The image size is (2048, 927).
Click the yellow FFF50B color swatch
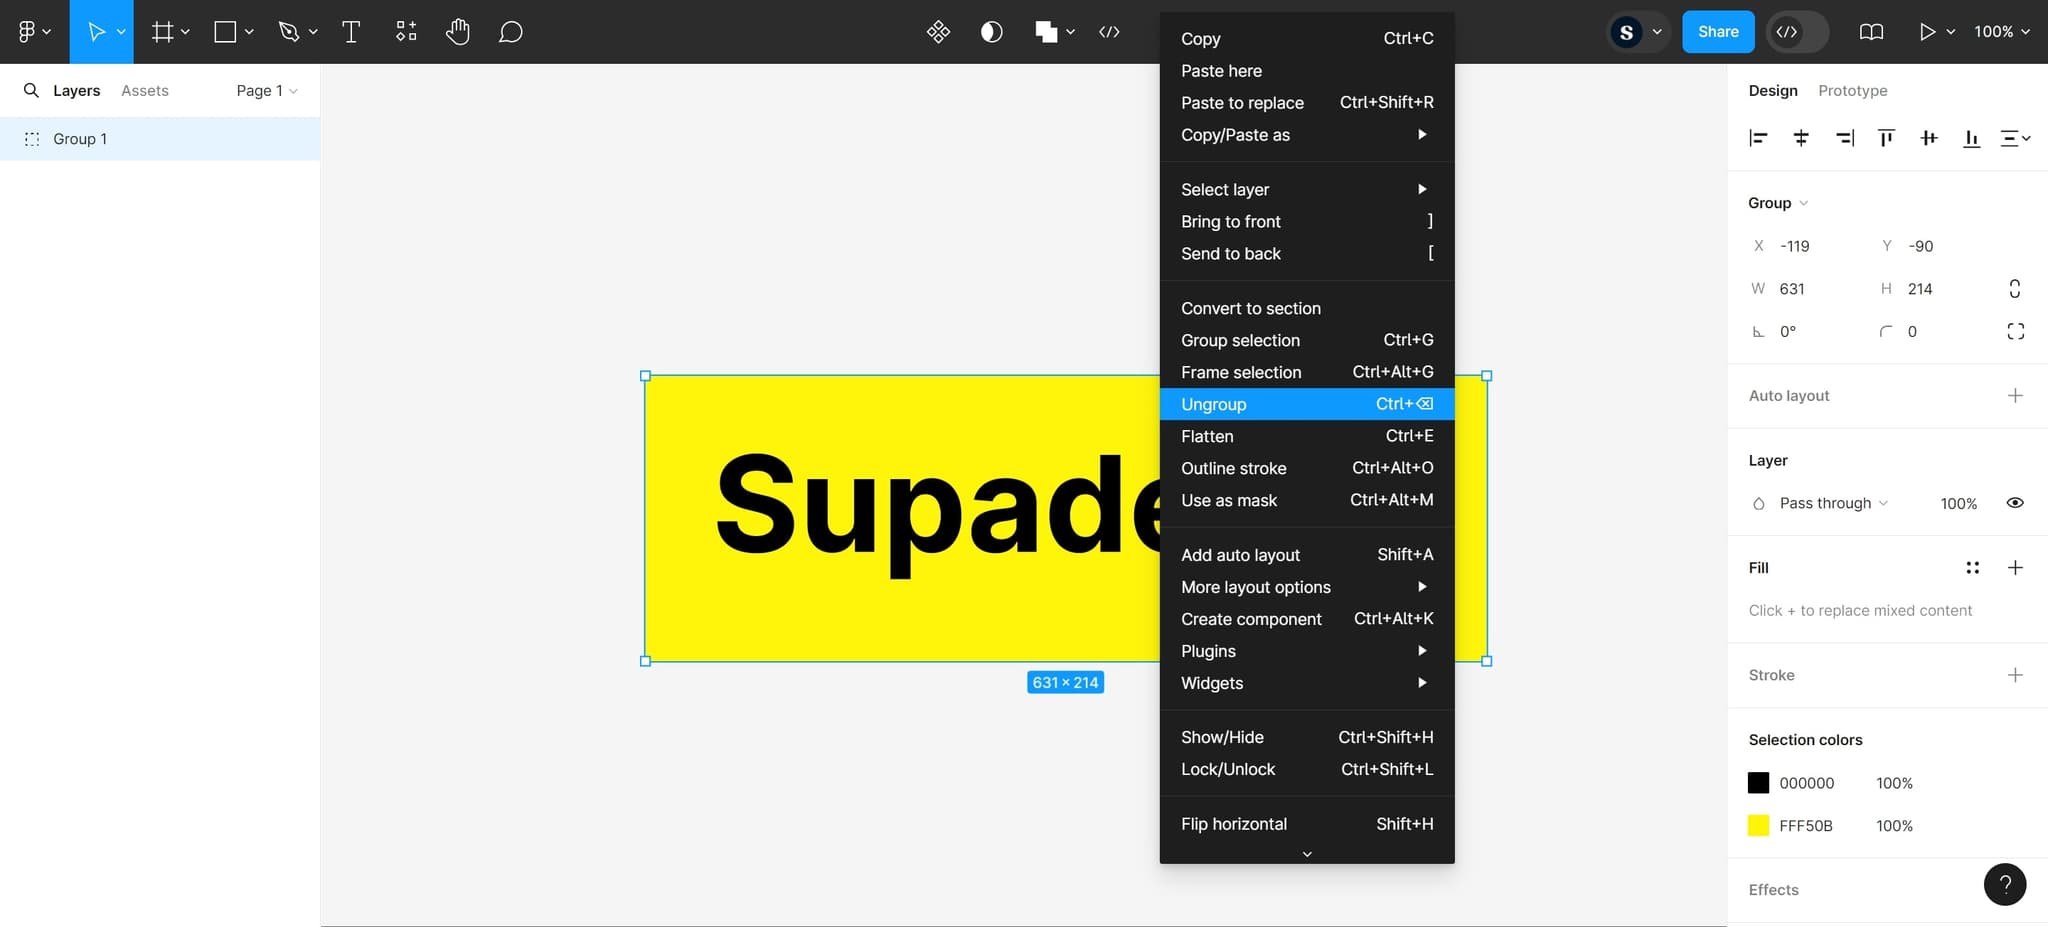coord(1758,826)
